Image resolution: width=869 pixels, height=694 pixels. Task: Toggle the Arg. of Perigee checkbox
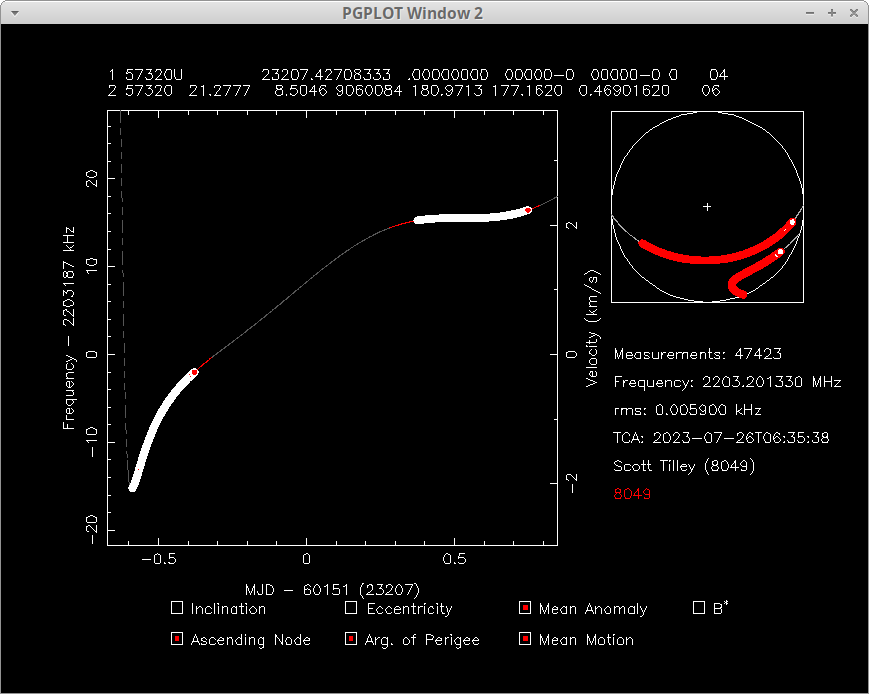tap(351, 639)
